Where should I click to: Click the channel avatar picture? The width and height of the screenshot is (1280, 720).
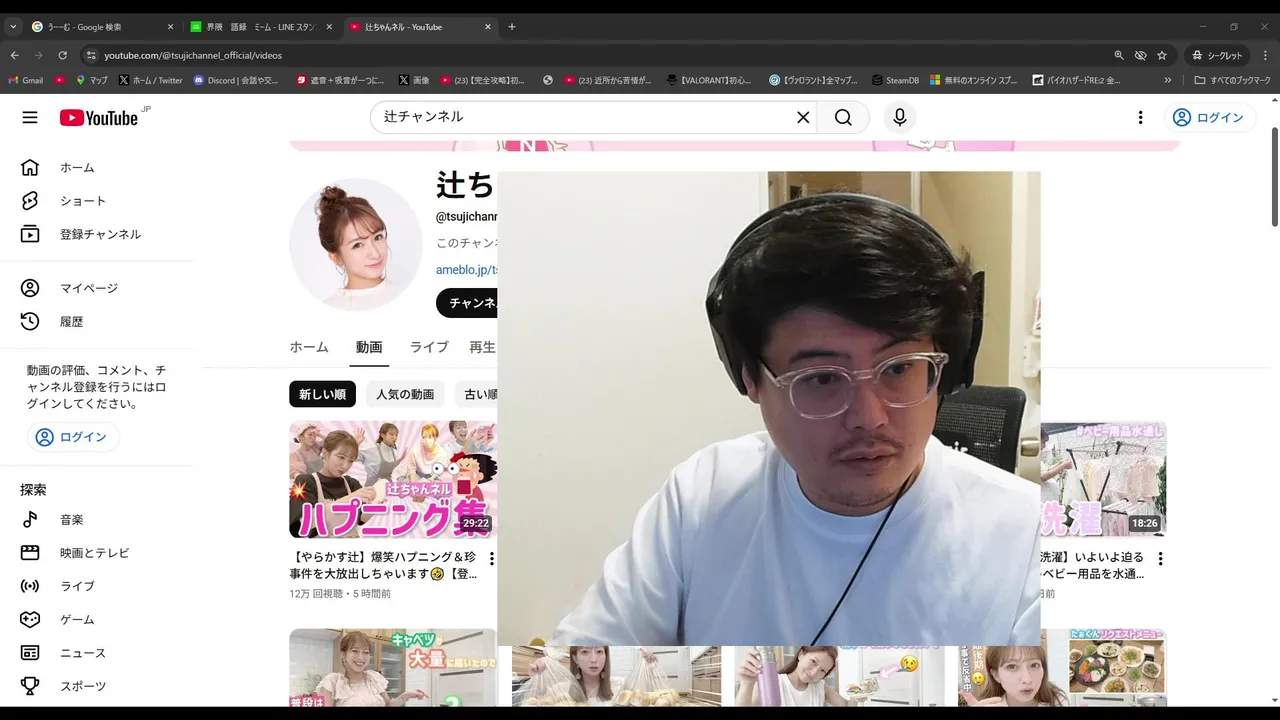coord(356,245)
